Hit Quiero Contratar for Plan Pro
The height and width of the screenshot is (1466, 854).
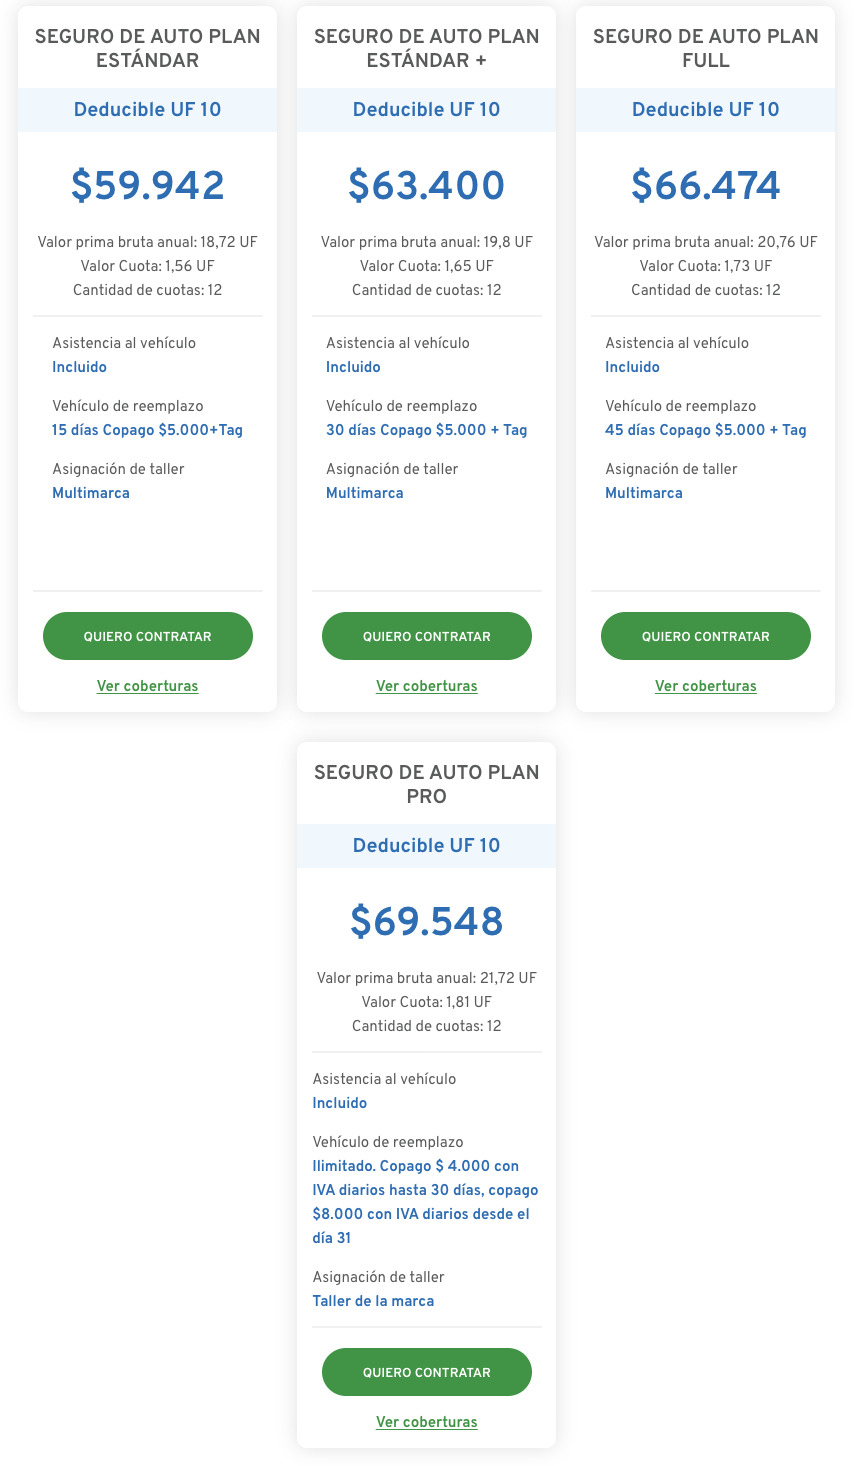pos(426,1372)
